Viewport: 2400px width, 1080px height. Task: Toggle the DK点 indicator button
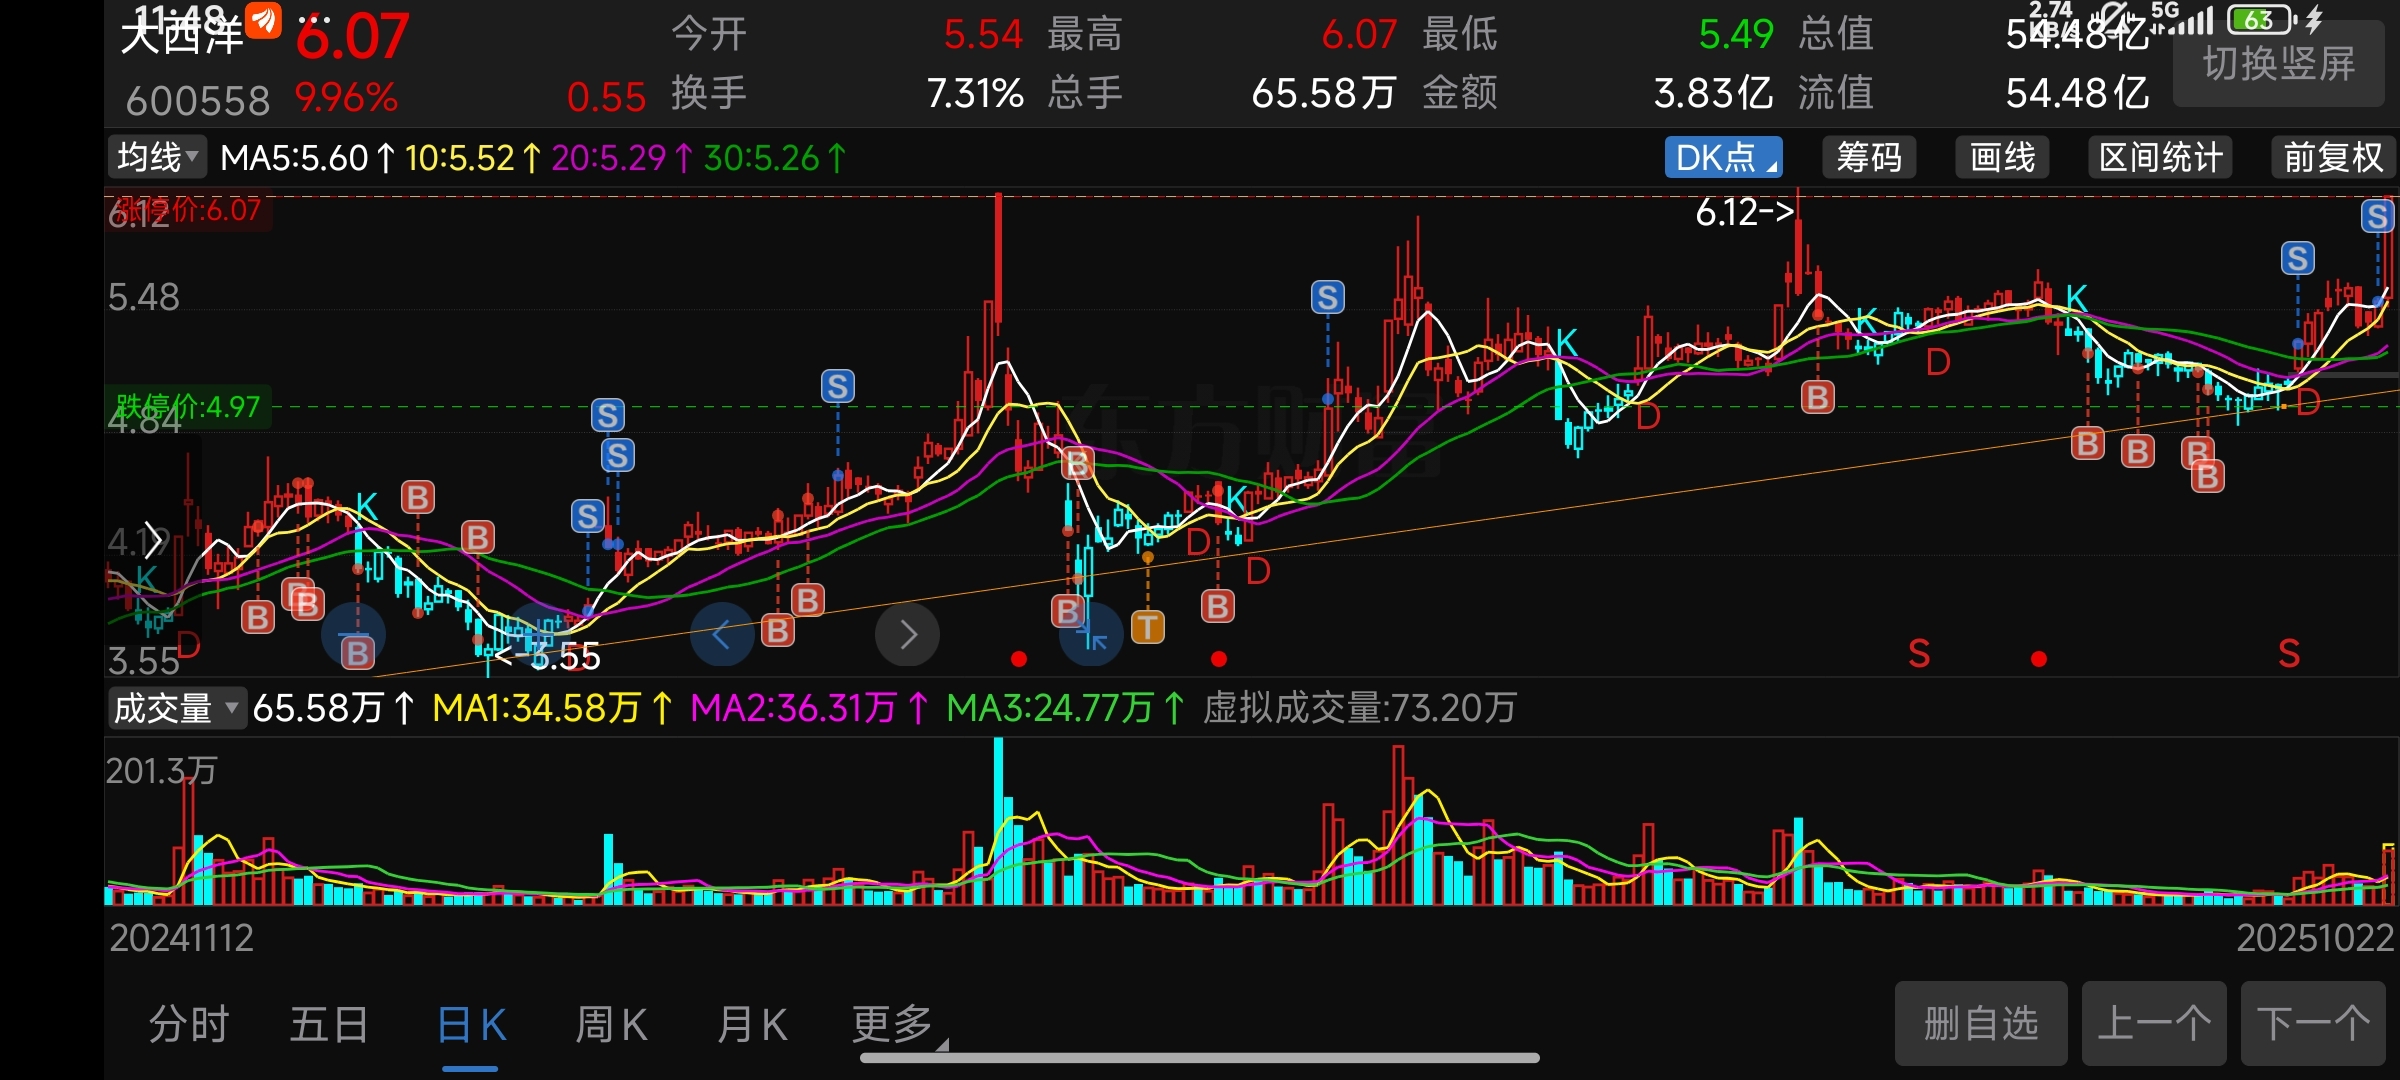click(1722, 158)
